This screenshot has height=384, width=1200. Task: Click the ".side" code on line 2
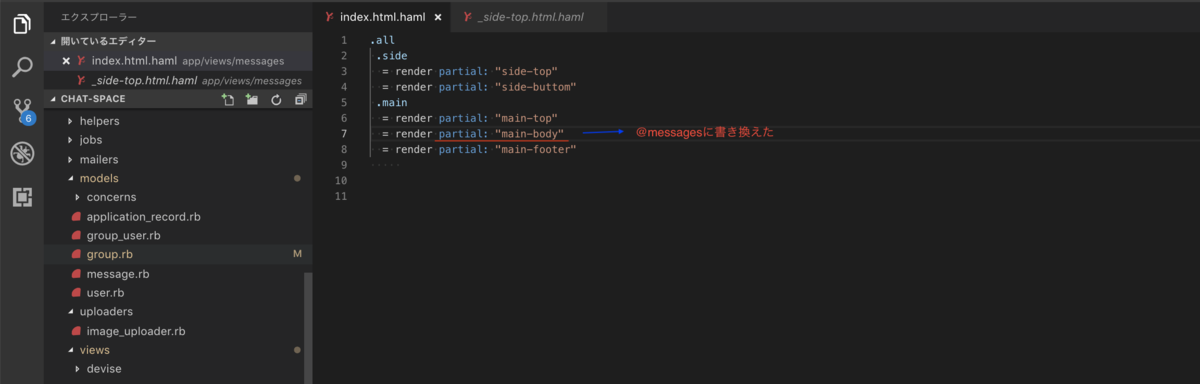(x=392, y=56)
